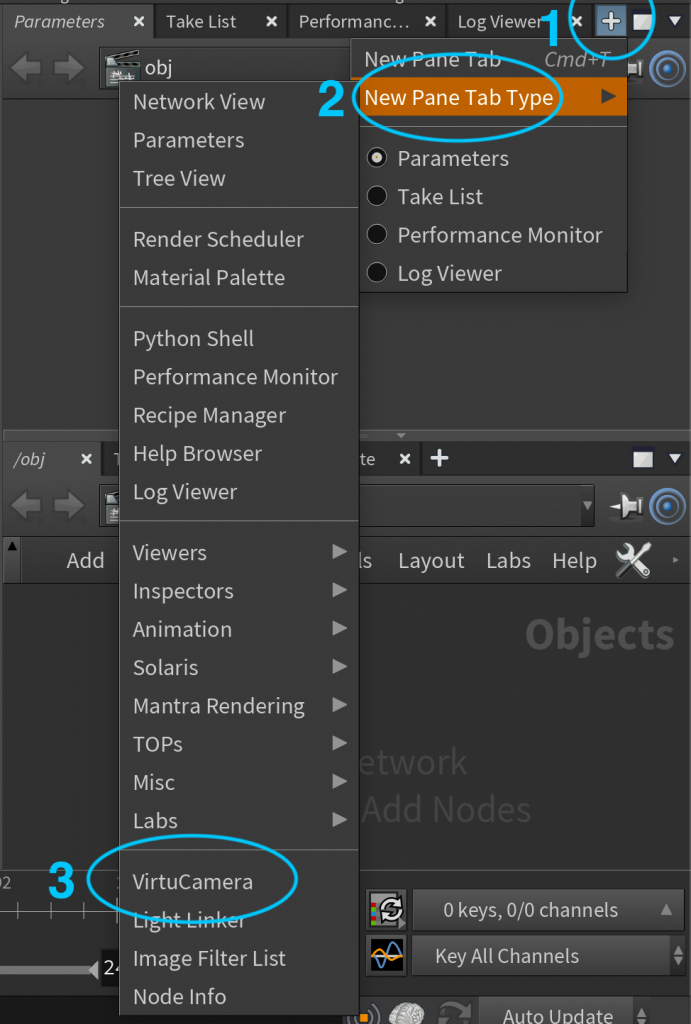691x1024 pixels.
Task: Select the Performance Monitor radio option
Action: click(377, 235)
